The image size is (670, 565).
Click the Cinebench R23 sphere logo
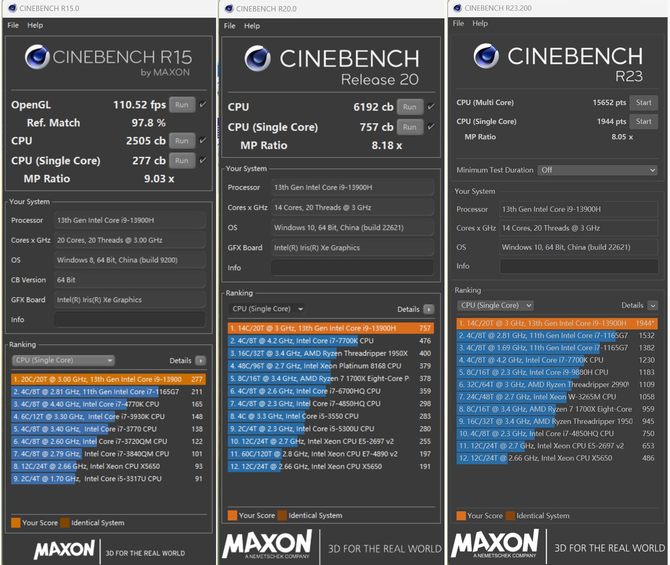[486, 56]
